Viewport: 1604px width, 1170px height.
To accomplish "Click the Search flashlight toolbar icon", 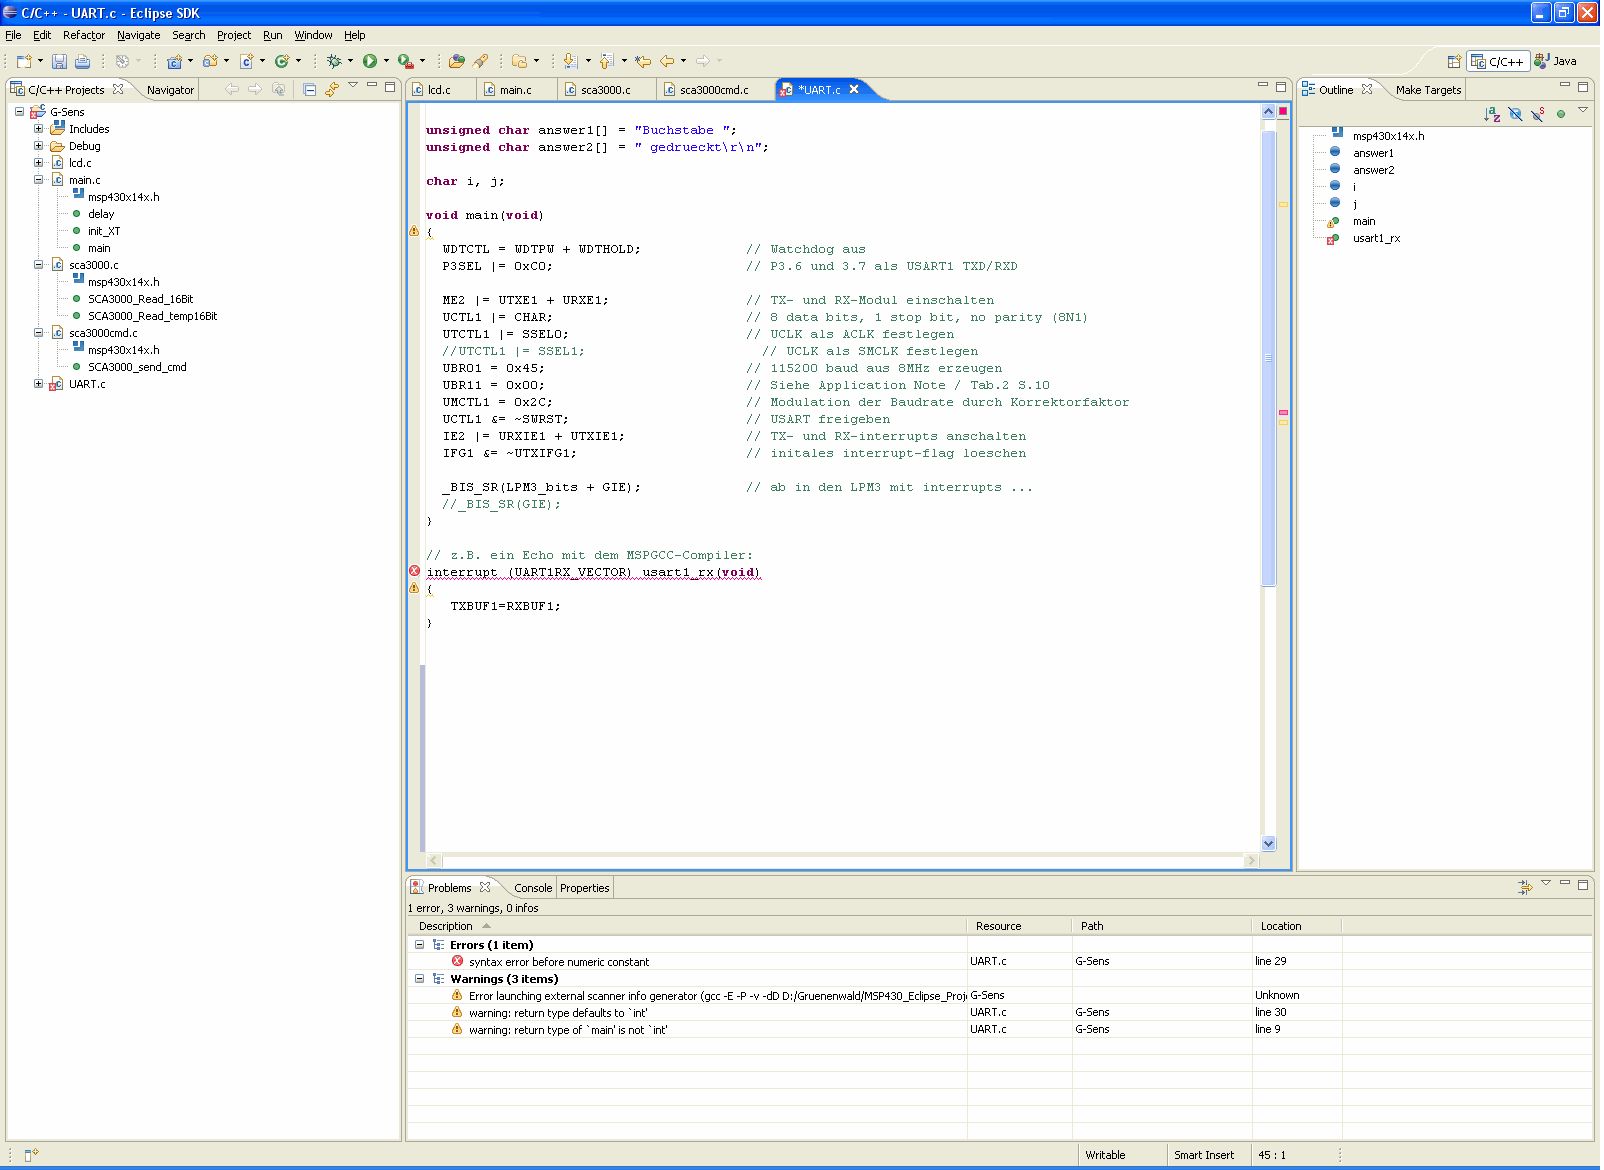I will pos(481,61).
